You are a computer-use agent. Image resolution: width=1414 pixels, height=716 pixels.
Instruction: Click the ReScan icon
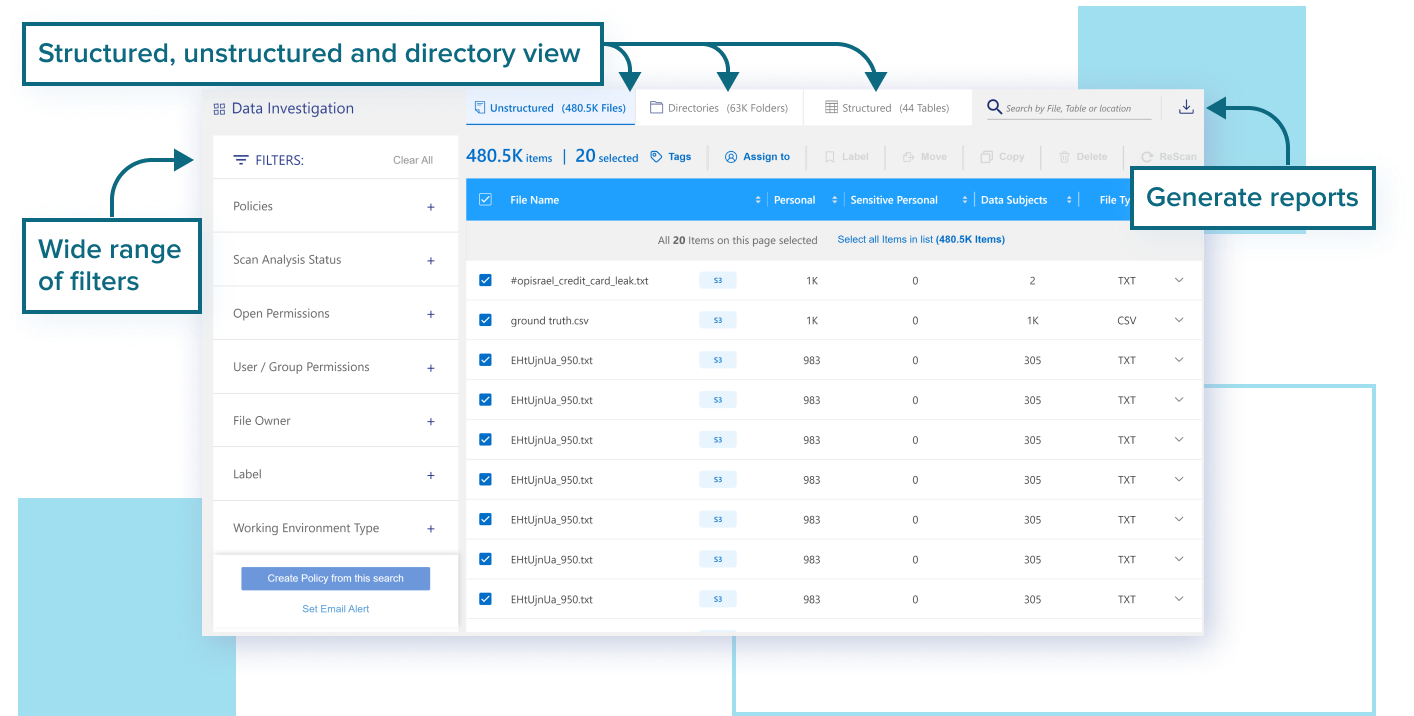pyautogui.click(x=1146, y=157)
